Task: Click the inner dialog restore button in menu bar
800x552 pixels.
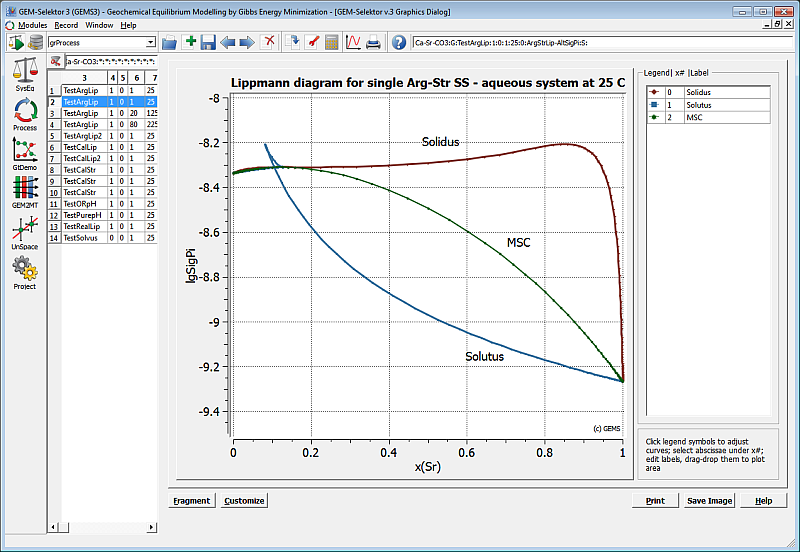Action: (x=778, y=24)
